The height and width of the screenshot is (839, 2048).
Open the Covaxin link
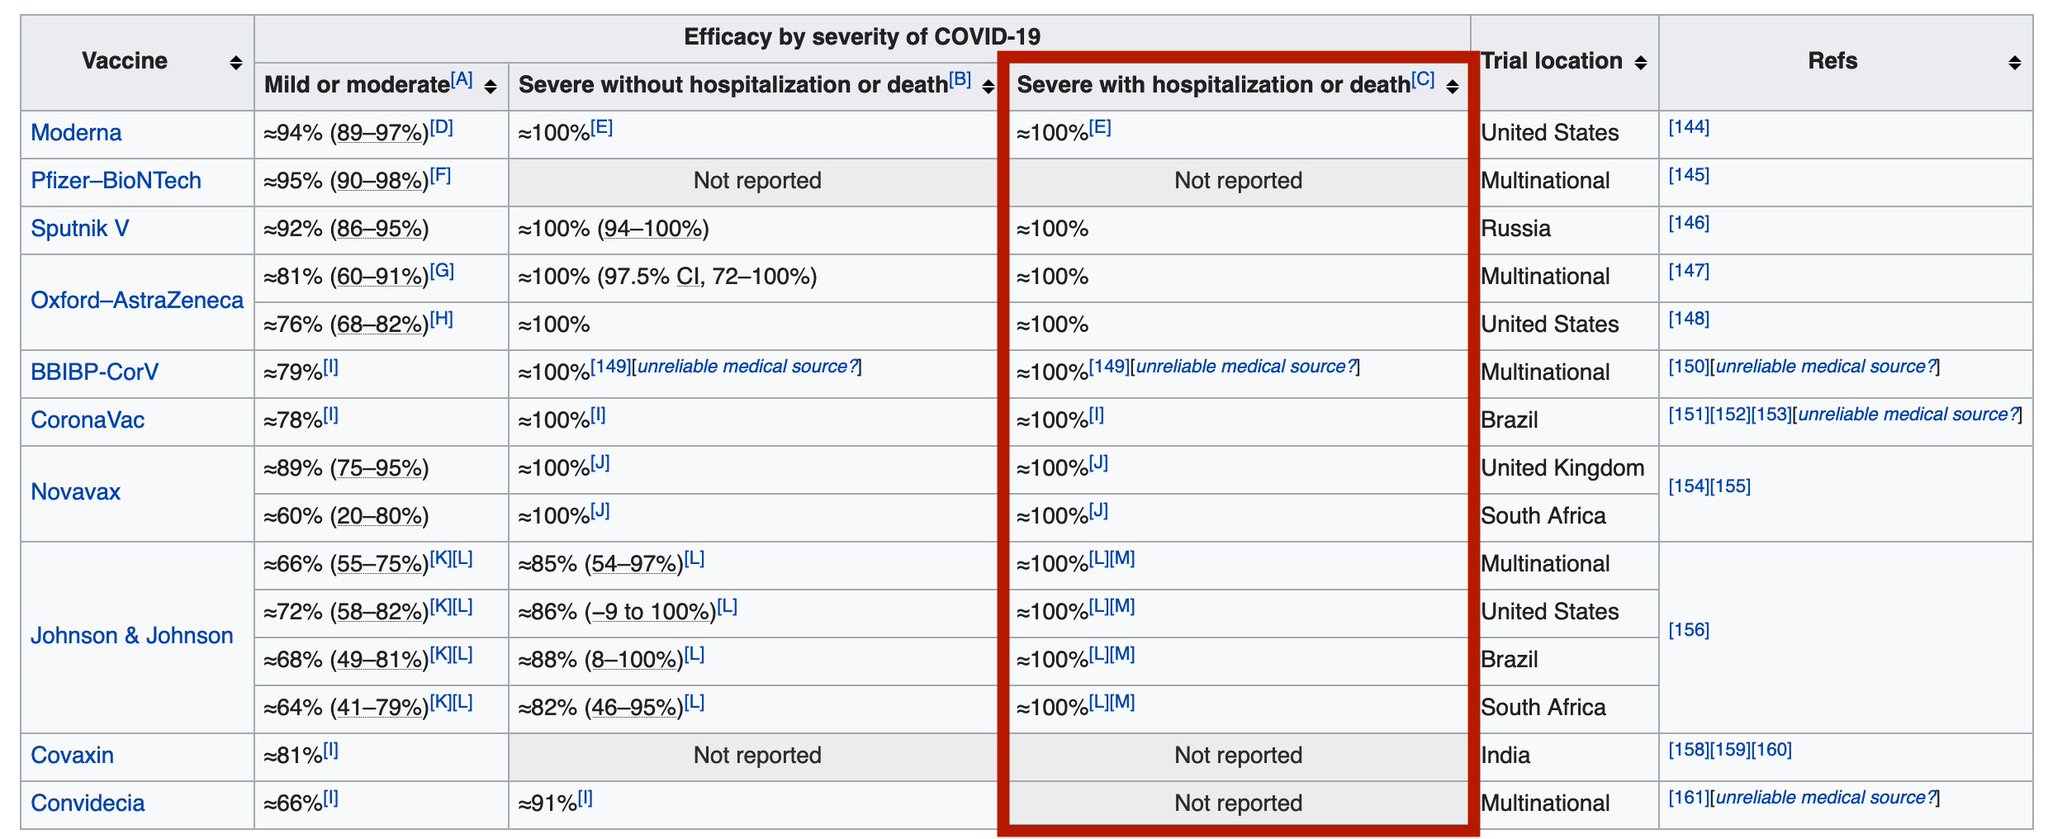72,756
